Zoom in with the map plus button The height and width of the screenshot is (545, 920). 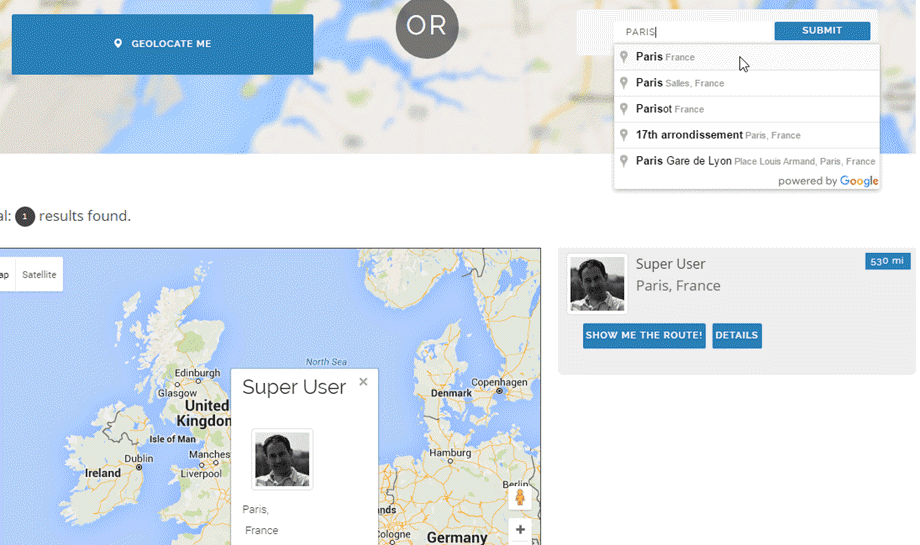pyautogui.click(x=520, y=530)
